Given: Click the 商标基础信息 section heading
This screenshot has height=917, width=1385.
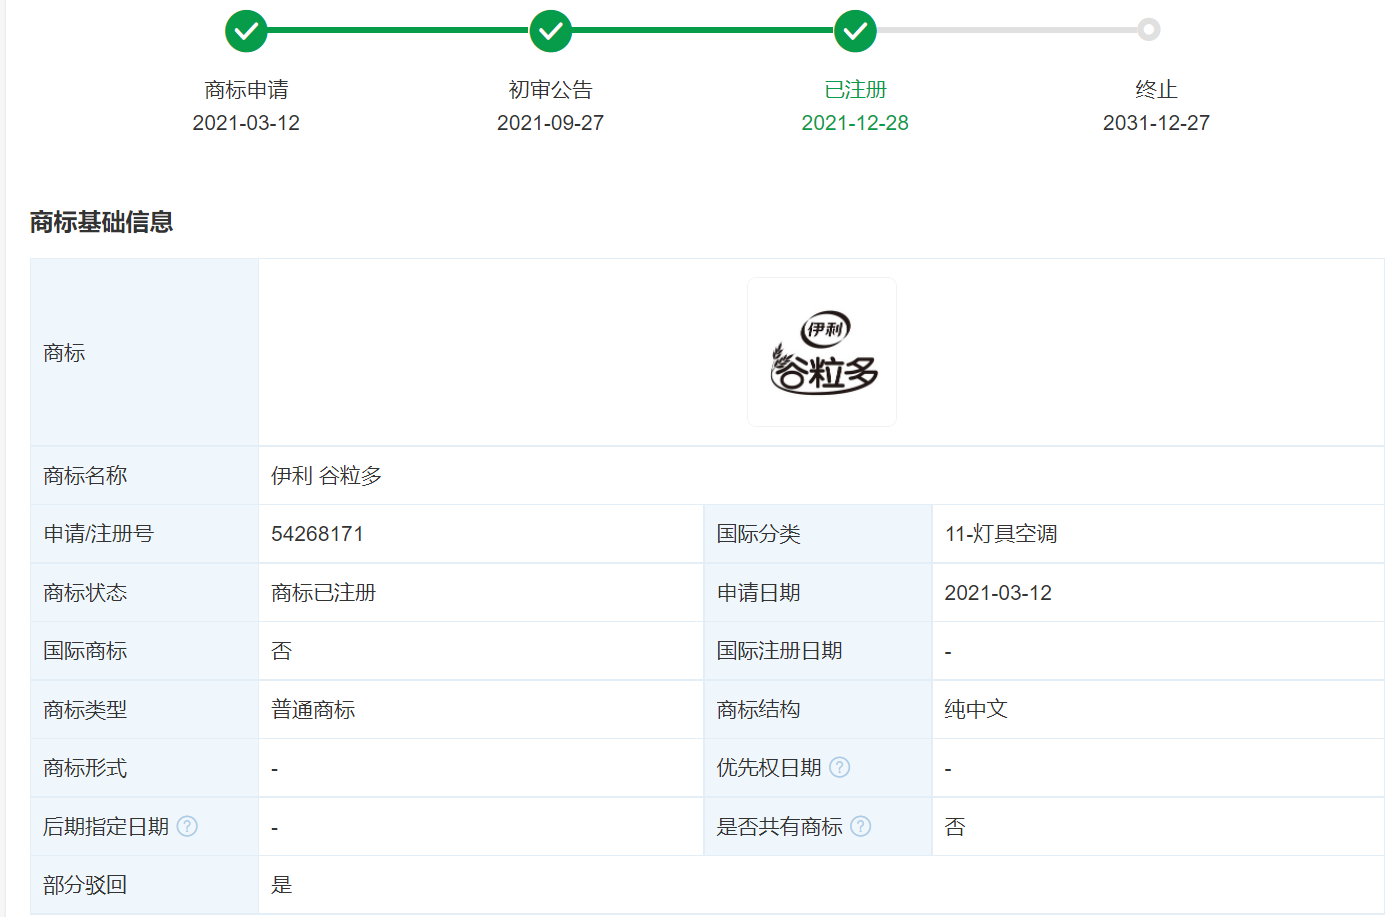Looking at the screenshot, I should coord(101,222).
